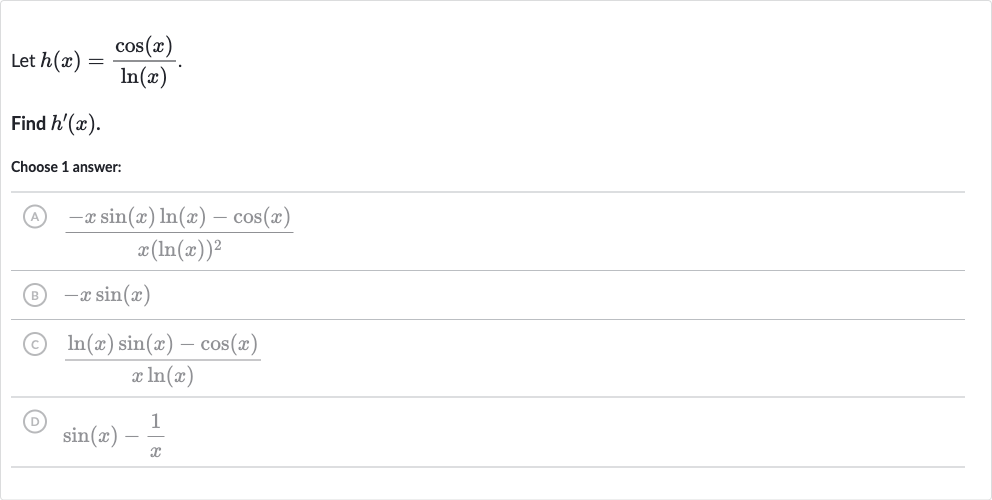This screenshot has height=500, width=992.
Task: Select the radio button labeled B
Action: tap(35, 295)
